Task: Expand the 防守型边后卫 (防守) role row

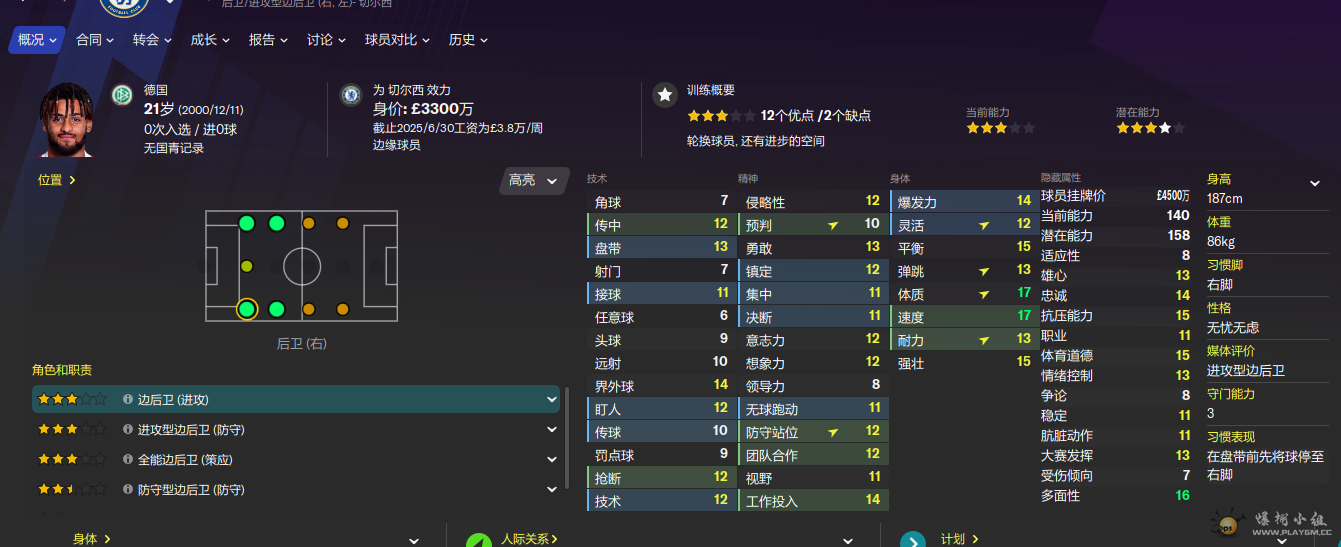Action: 552,490
